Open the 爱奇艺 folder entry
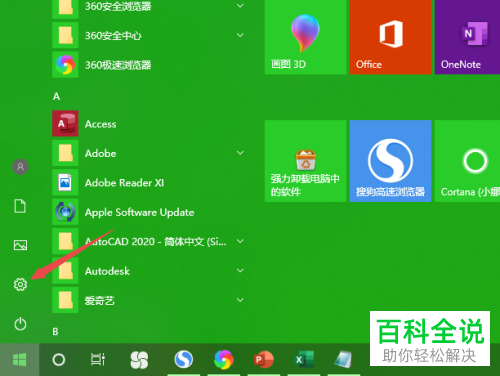The image size is (500, 376). pos(150,300)
